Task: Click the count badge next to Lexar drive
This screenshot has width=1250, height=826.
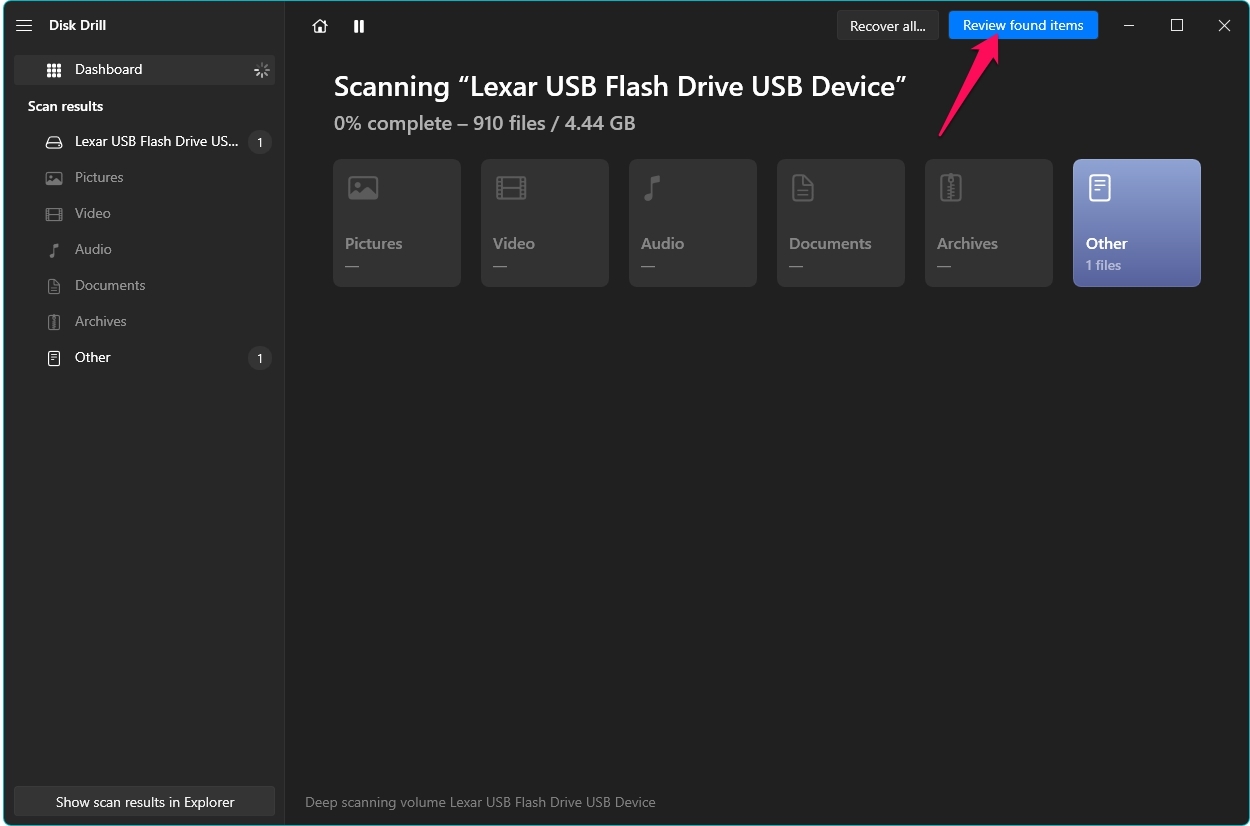Action: (x=260, y=142)
